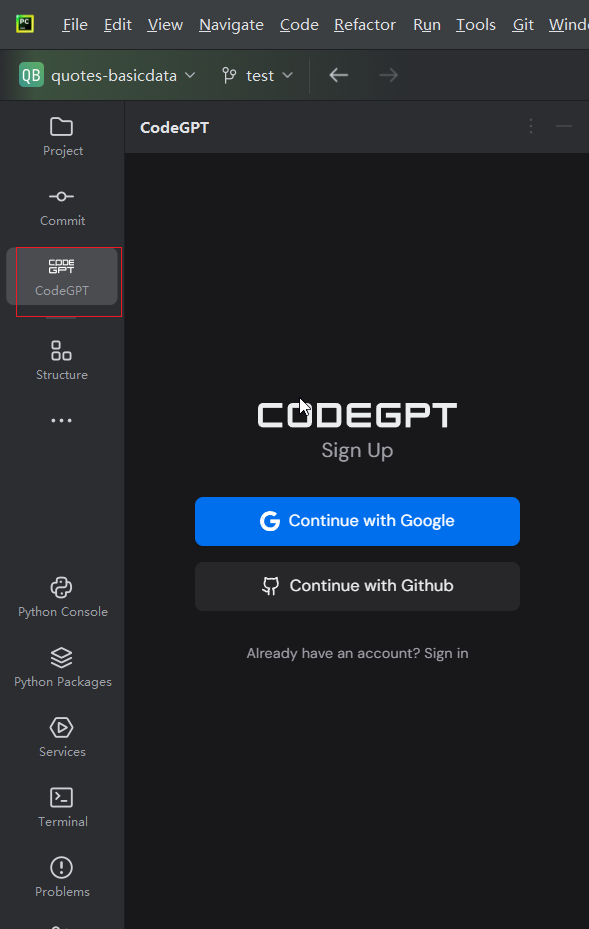The height and width of the screenshot is (929, 589).
Task: Hide the CodeGPT panel with minimize dash
Action: [564, 126]
